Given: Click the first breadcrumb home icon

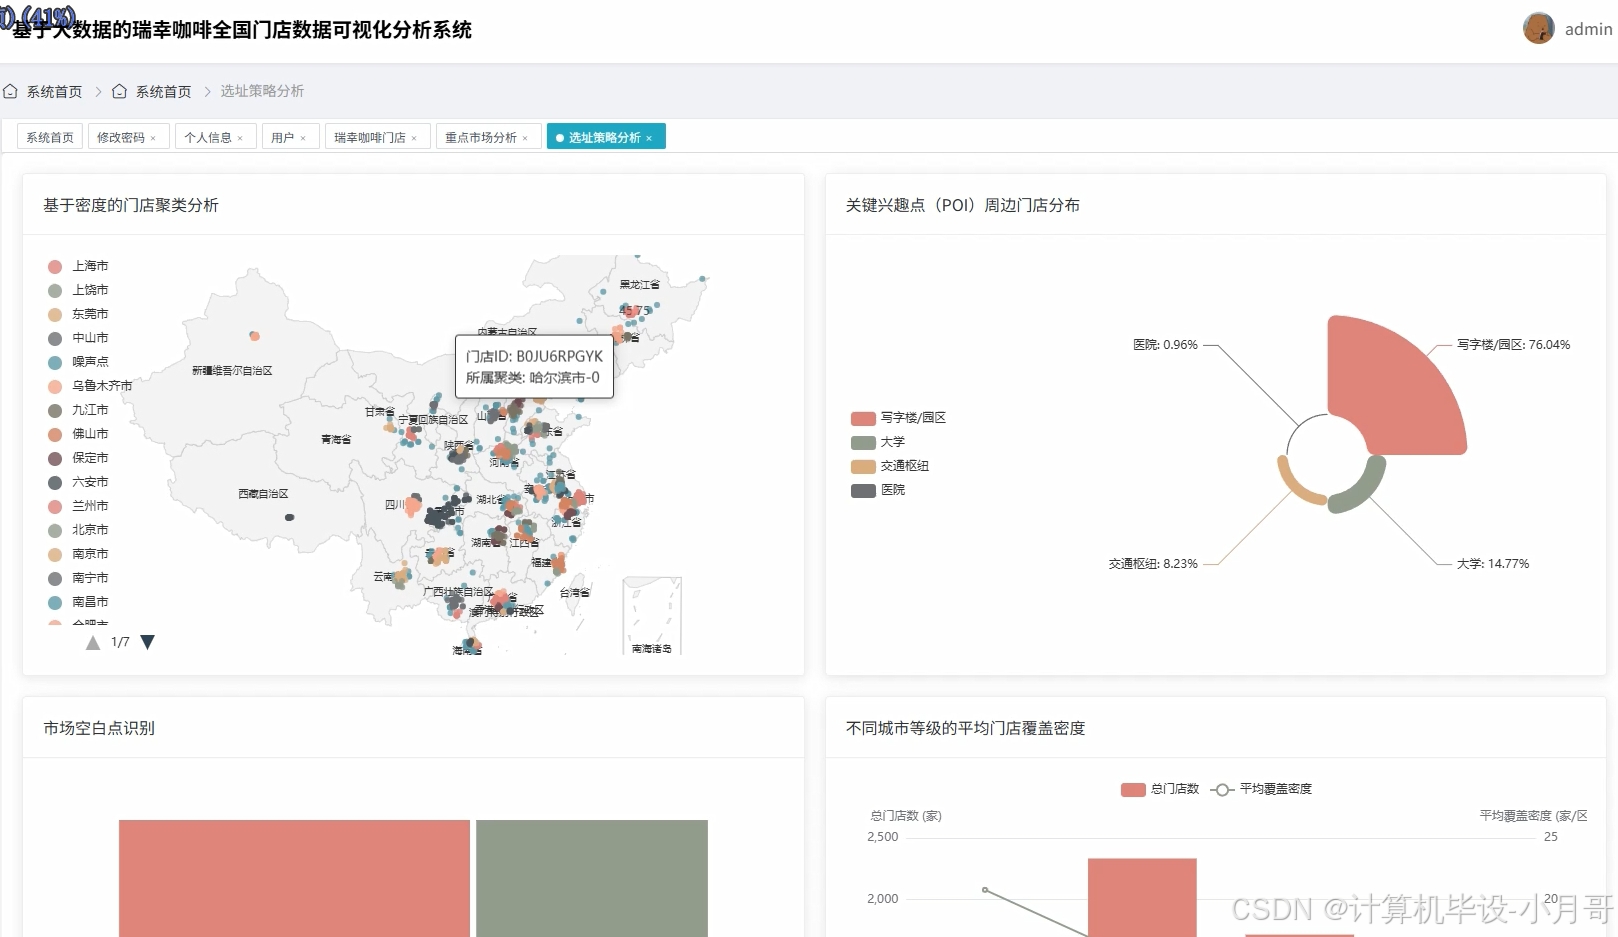Looking at the screenshot, I should [10, 91].
